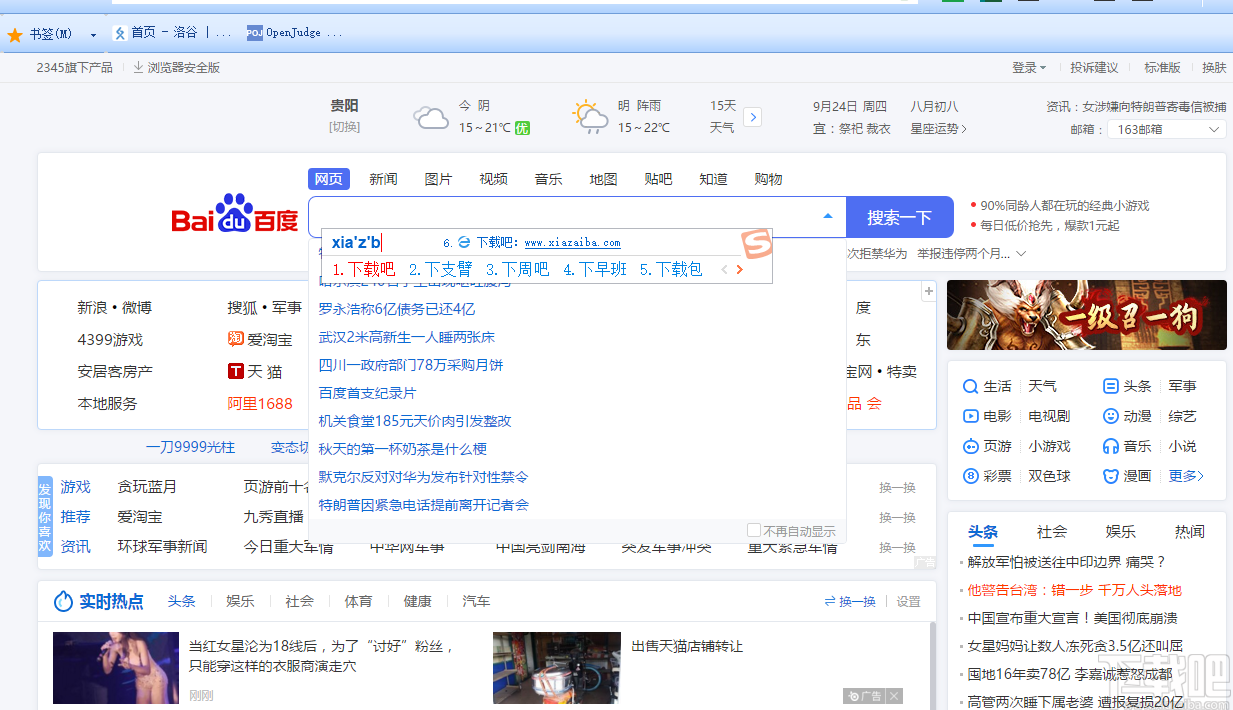Click the 书签 star bookmark icon

click(15, 34)
